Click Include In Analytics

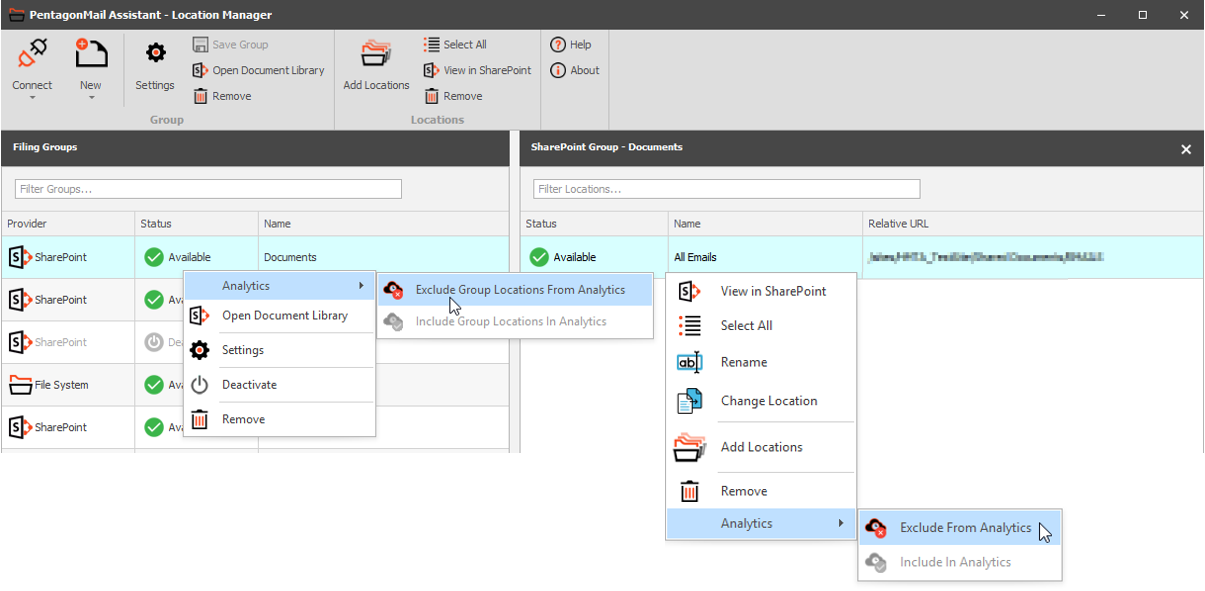point(960,562)
